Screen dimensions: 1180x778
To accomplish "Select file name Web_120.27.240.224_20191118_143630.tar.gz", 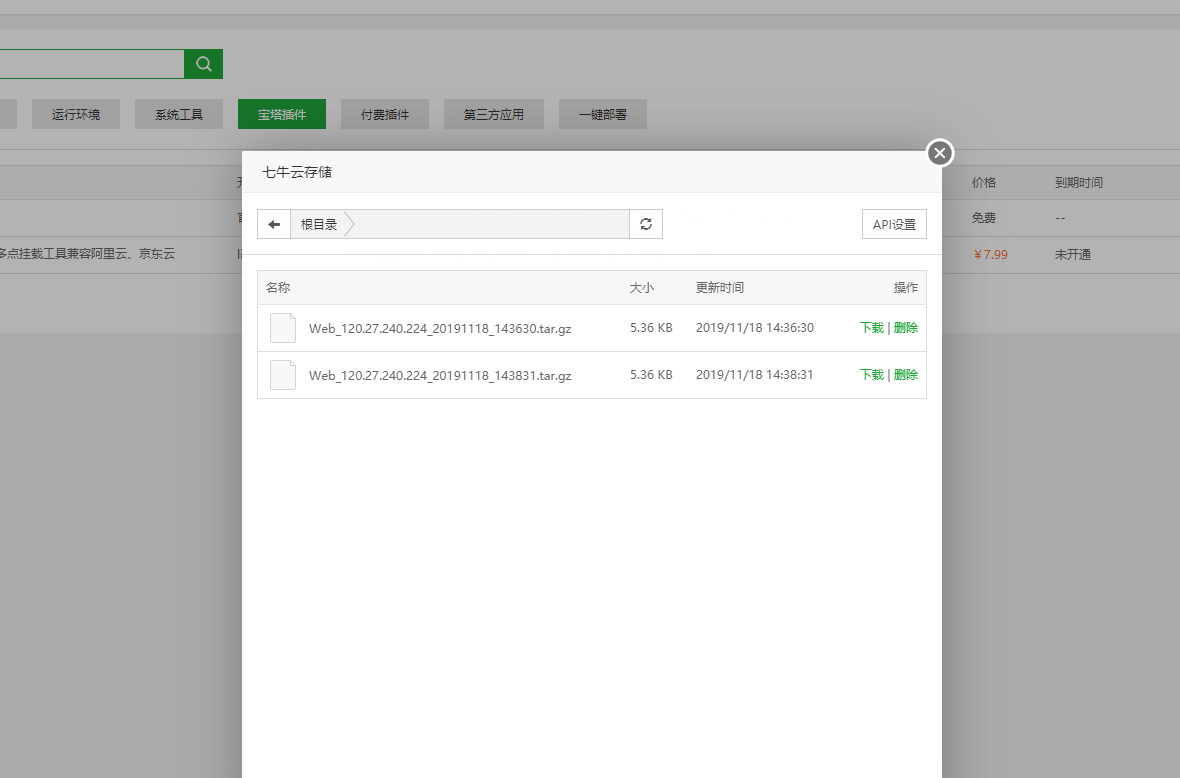I will pyautogui.click(x=440, y=329).
